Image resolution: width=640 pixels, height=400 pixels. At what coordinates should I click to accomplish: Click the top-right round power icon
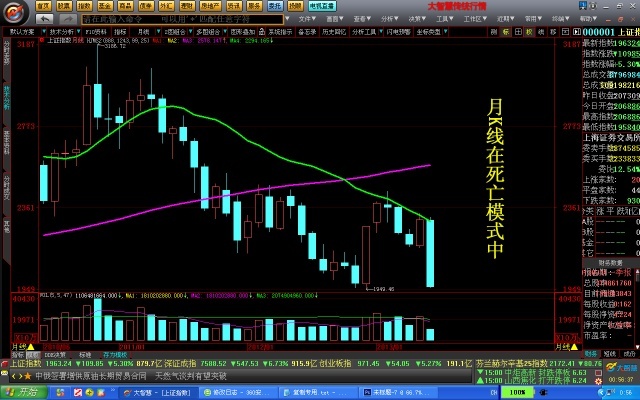coord(593,6)
